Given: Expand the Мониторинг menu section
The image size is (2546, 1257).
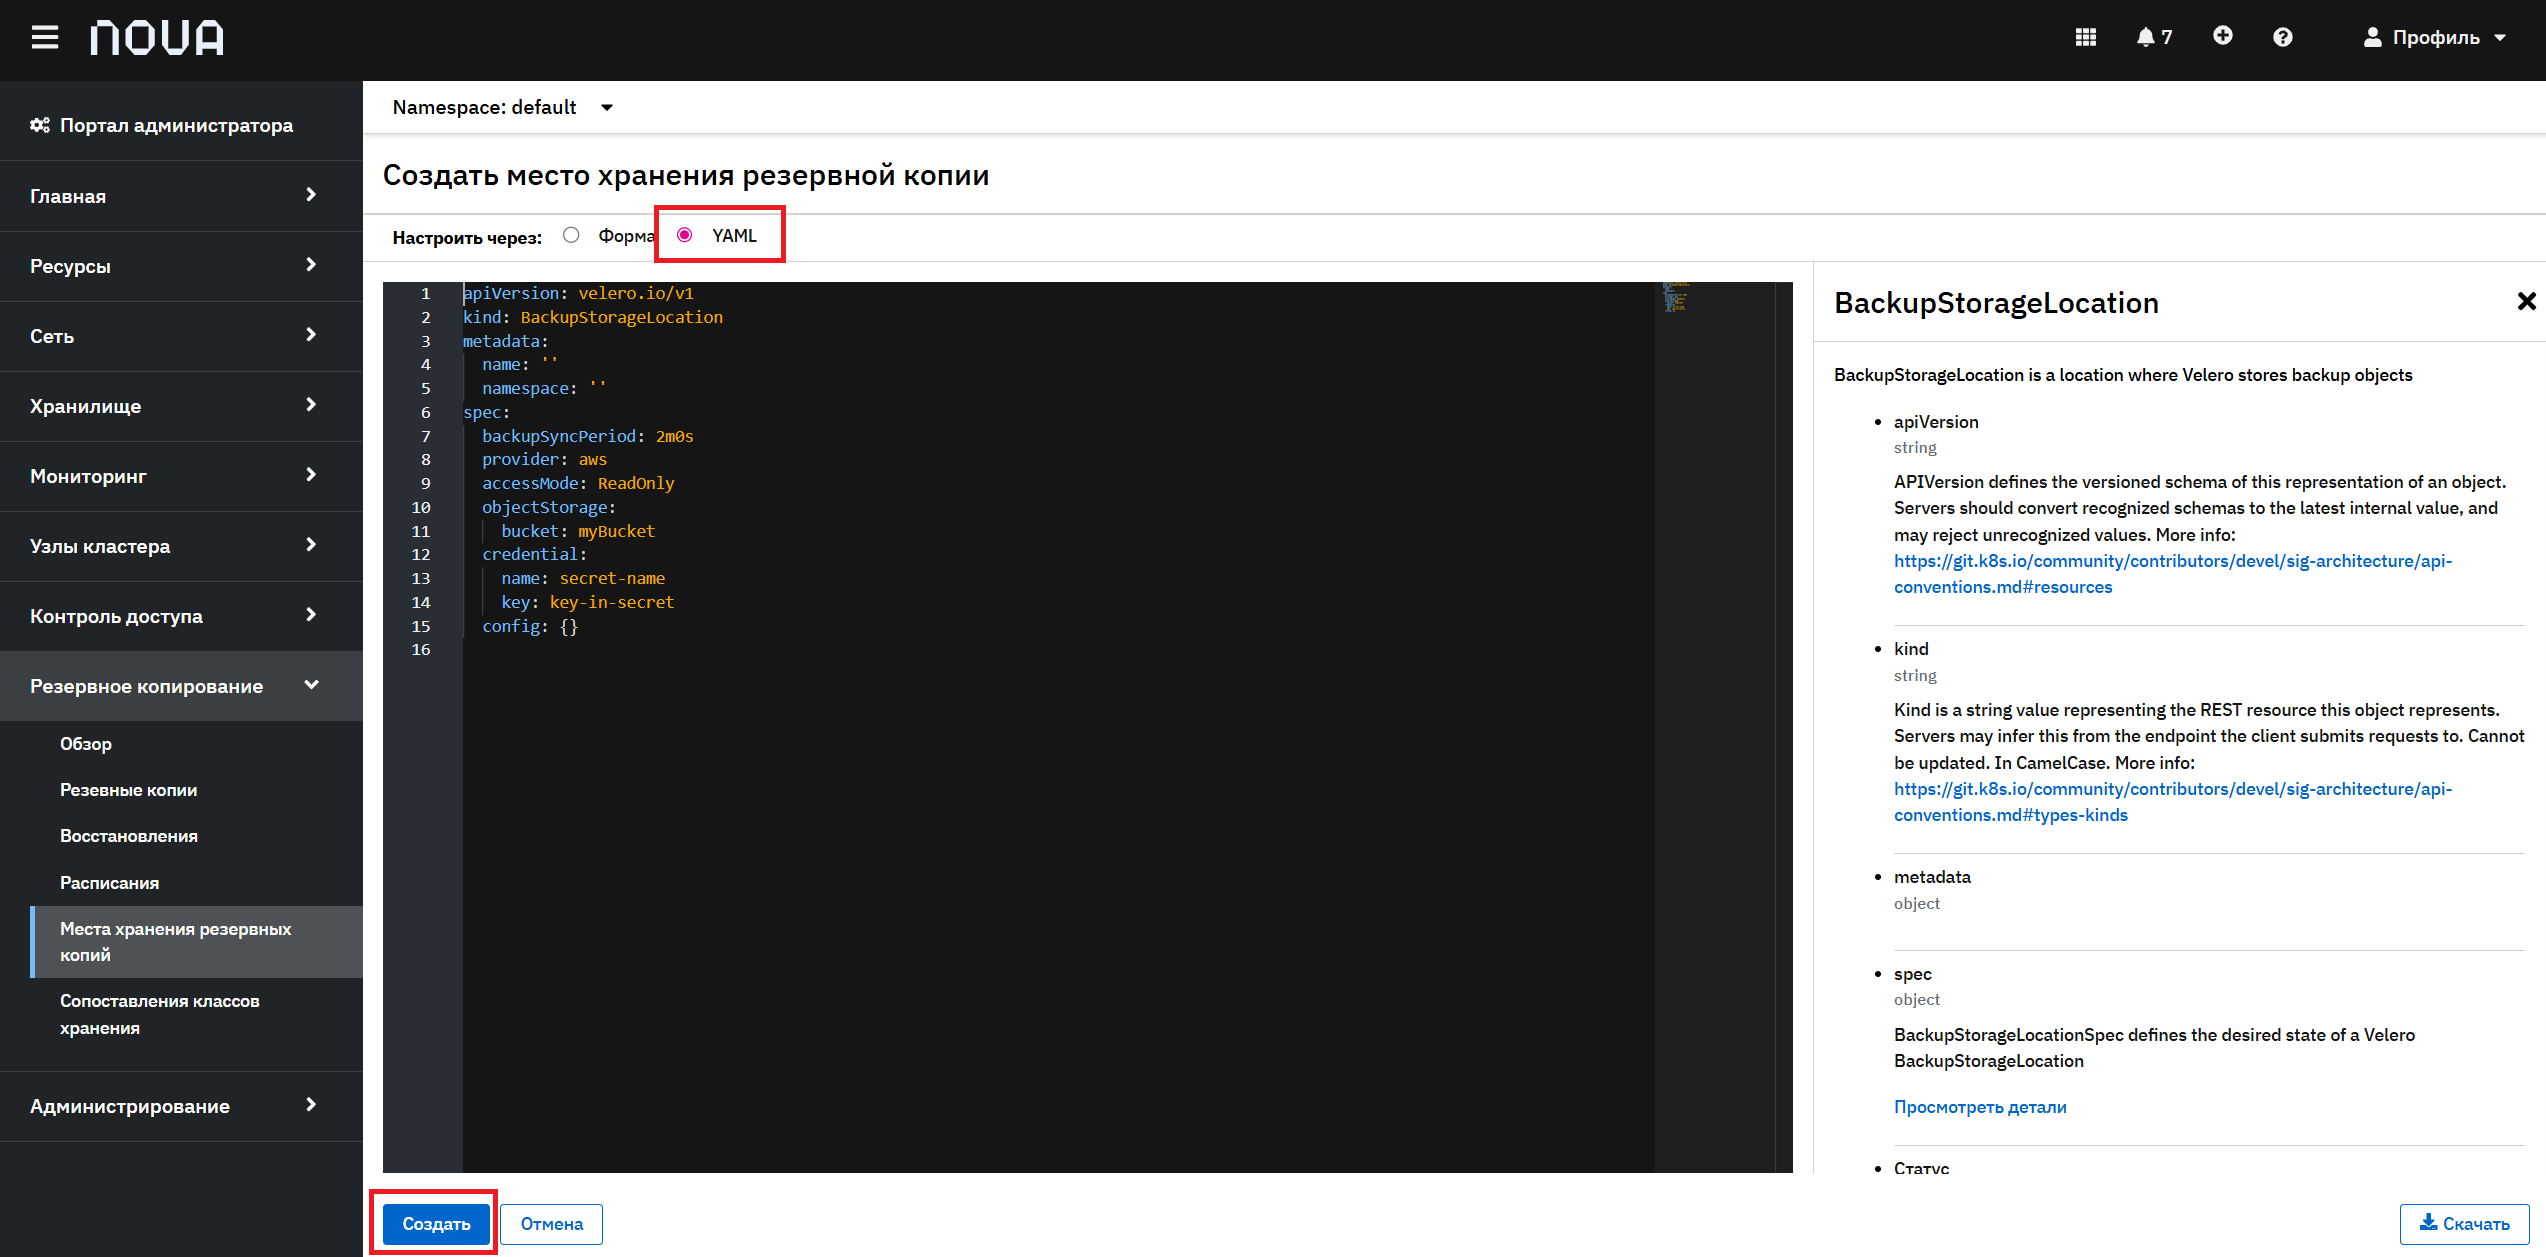Looking at the screenshot, I should 181,476.
